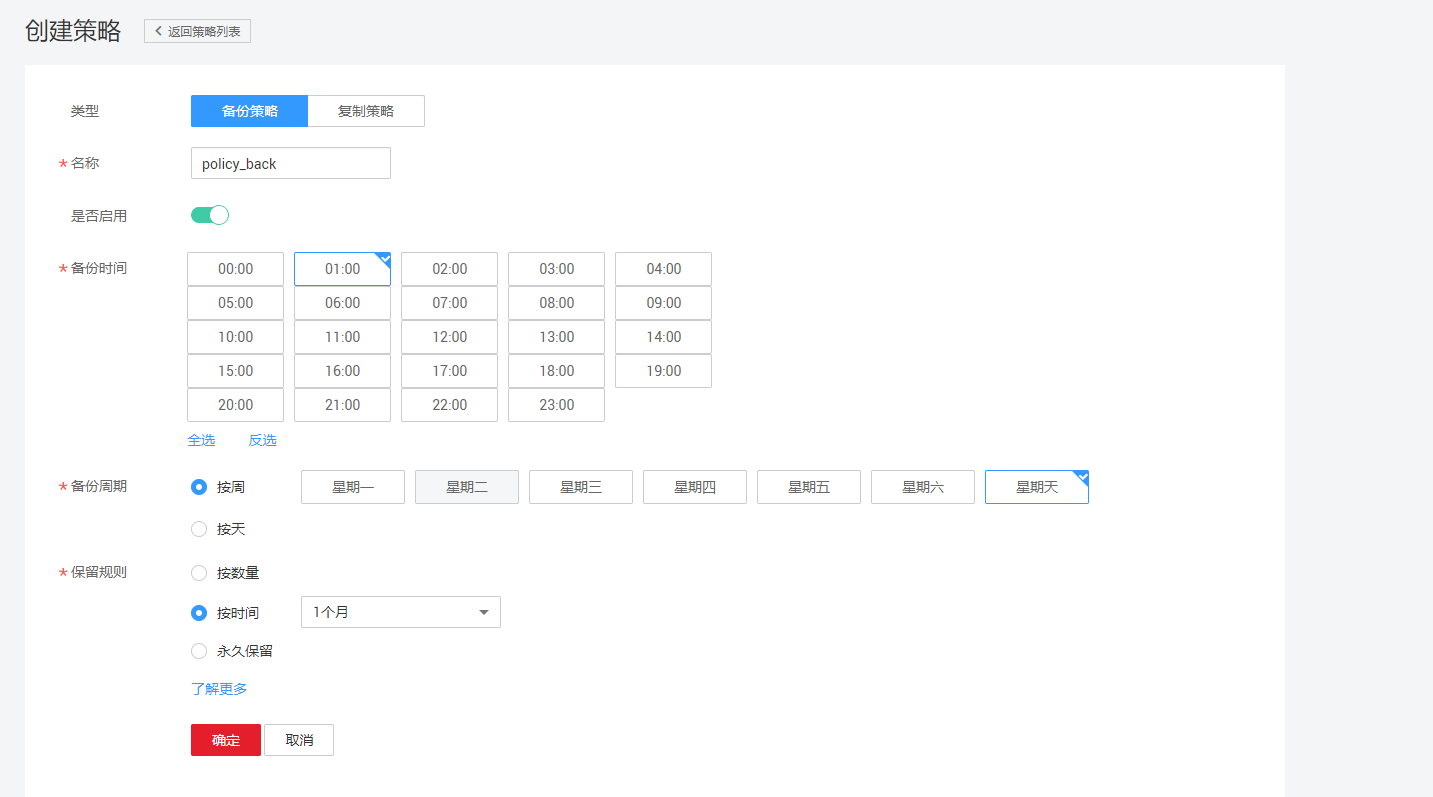
Task: Select the 23:00 backup time
Action: click(556, 405)
